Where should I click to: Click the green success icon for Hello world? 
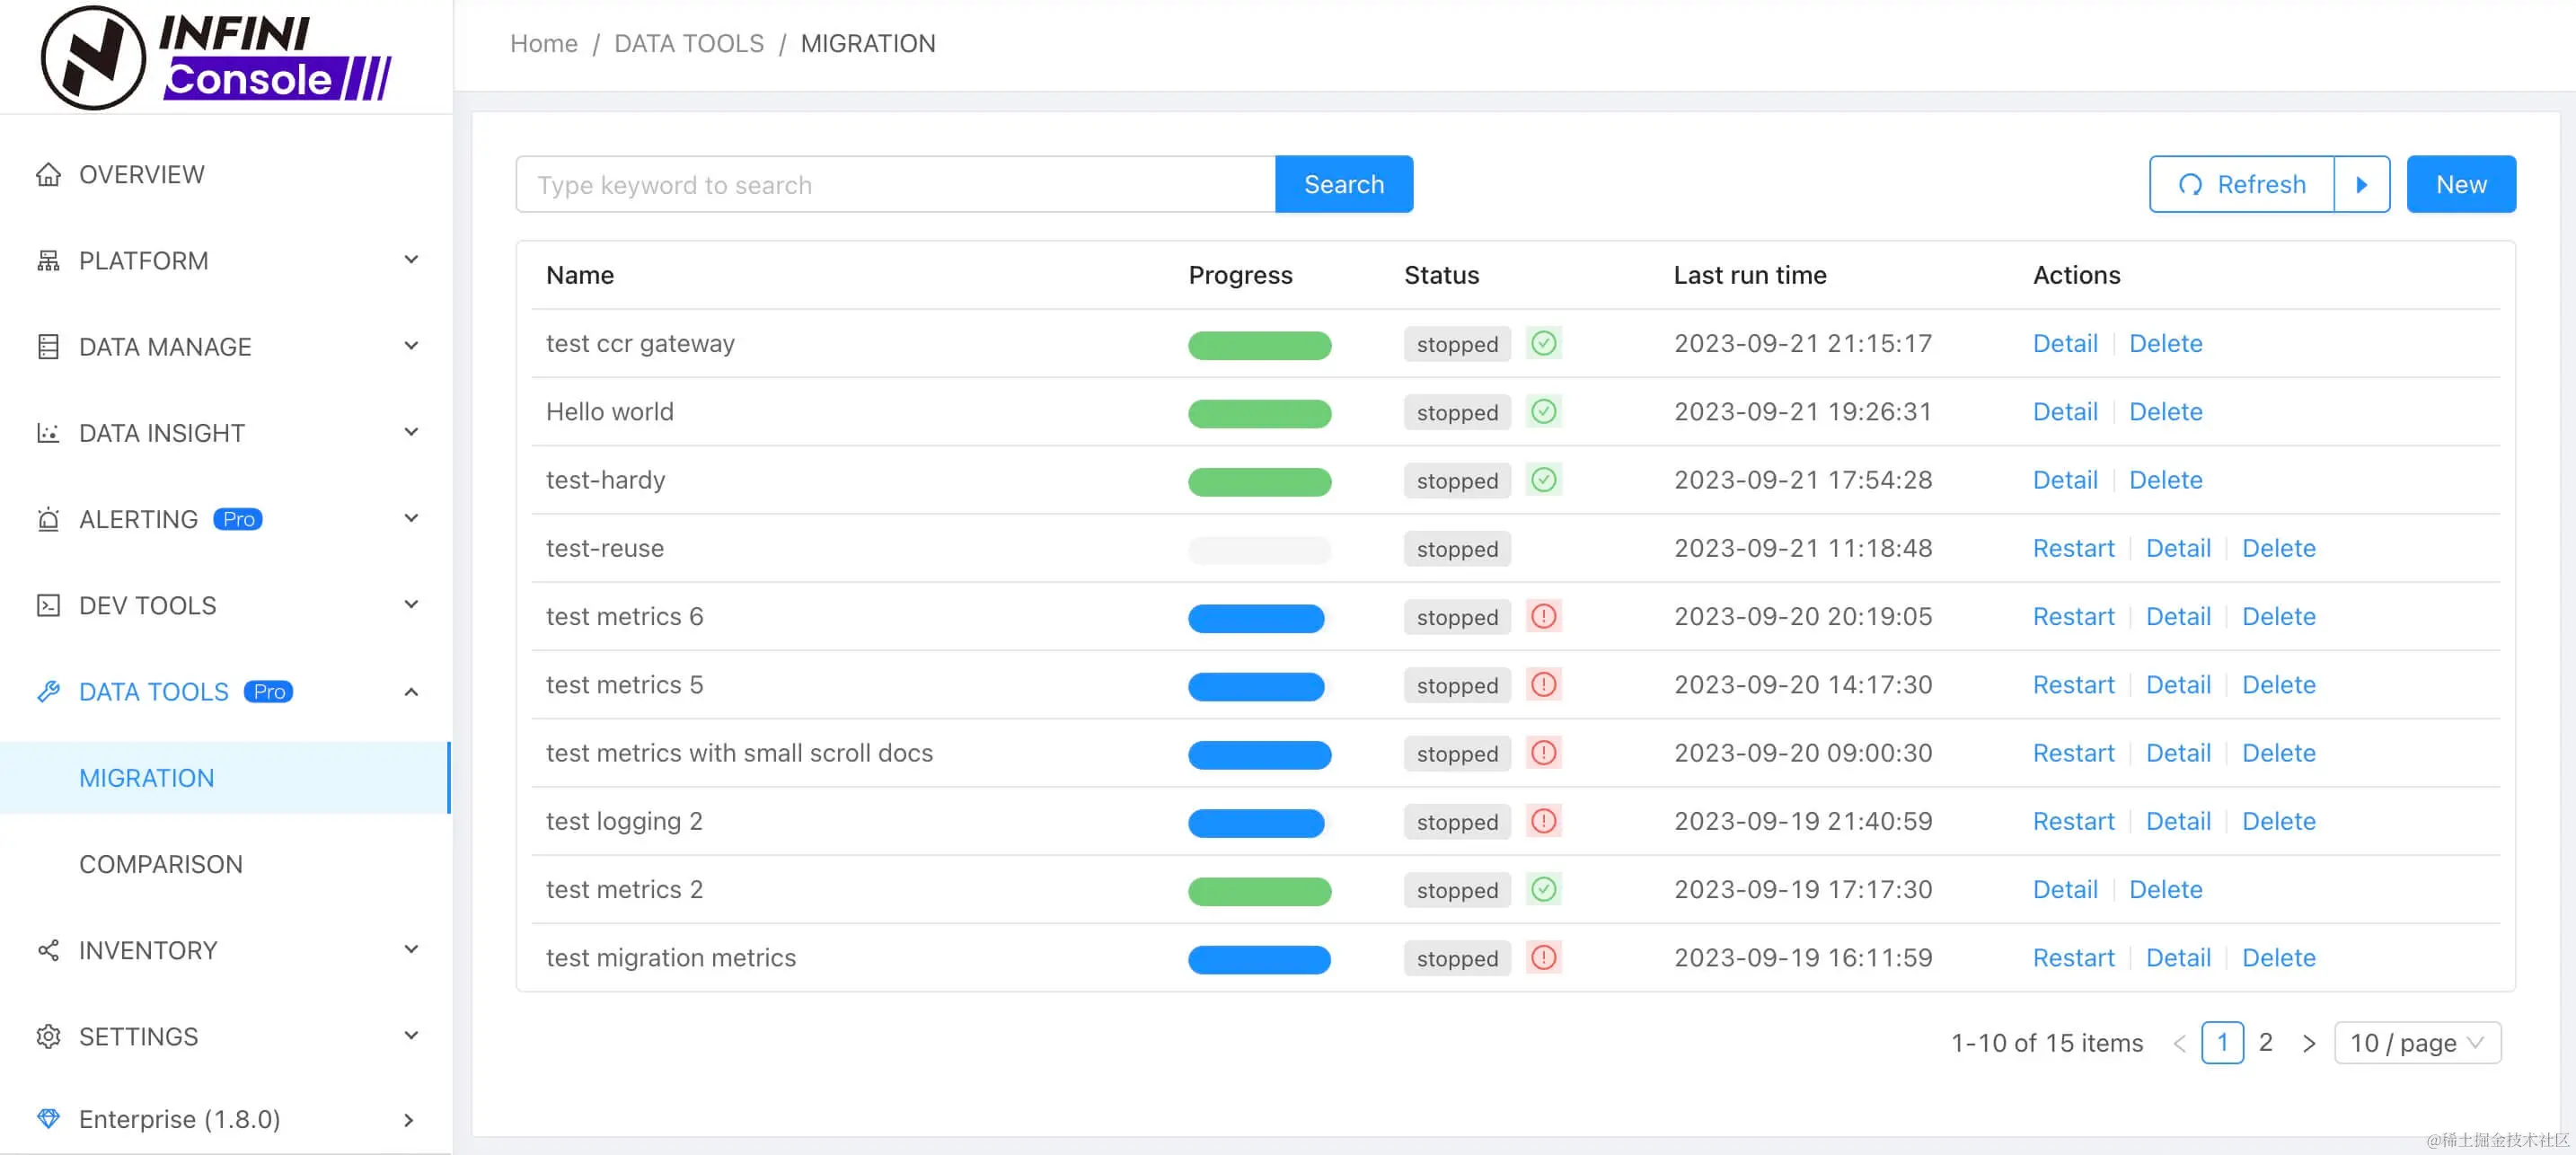point(1543,412)
